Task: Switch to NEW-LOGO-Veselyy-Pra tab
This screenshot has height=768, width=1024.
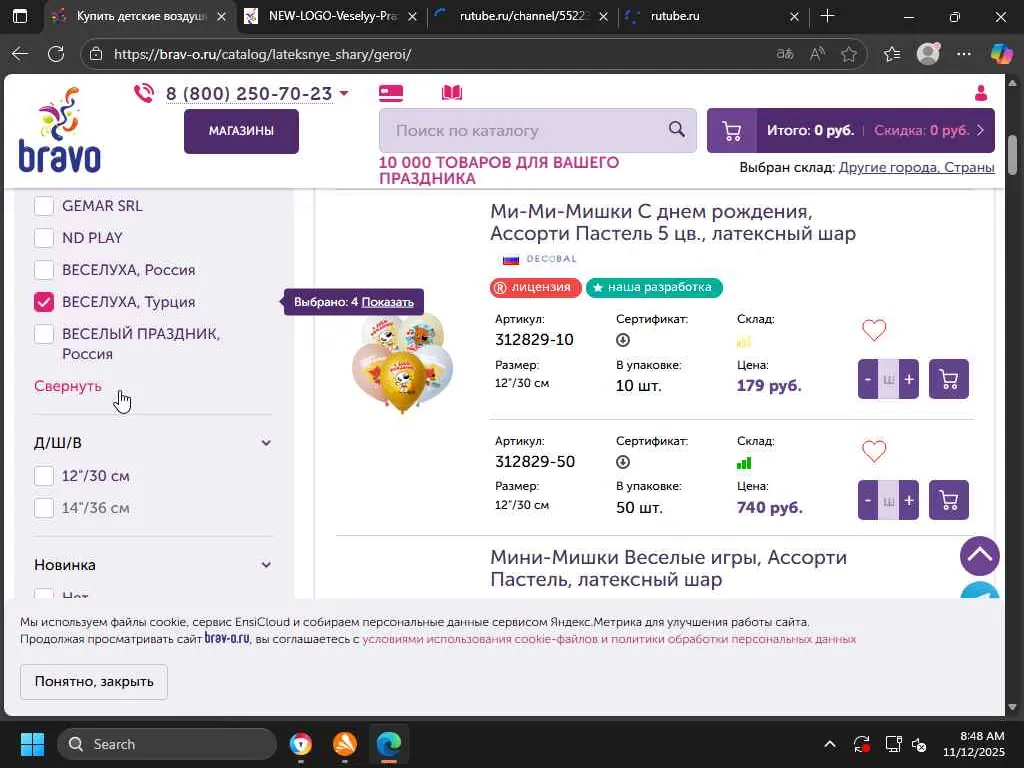Action: tap(330, 16)
